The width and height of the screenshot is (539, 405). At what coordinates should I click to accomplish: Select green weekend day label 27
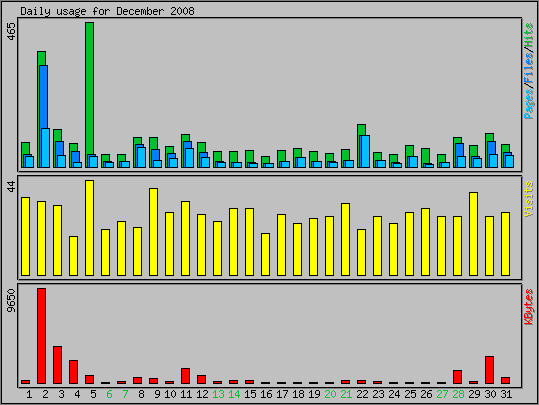442,394
